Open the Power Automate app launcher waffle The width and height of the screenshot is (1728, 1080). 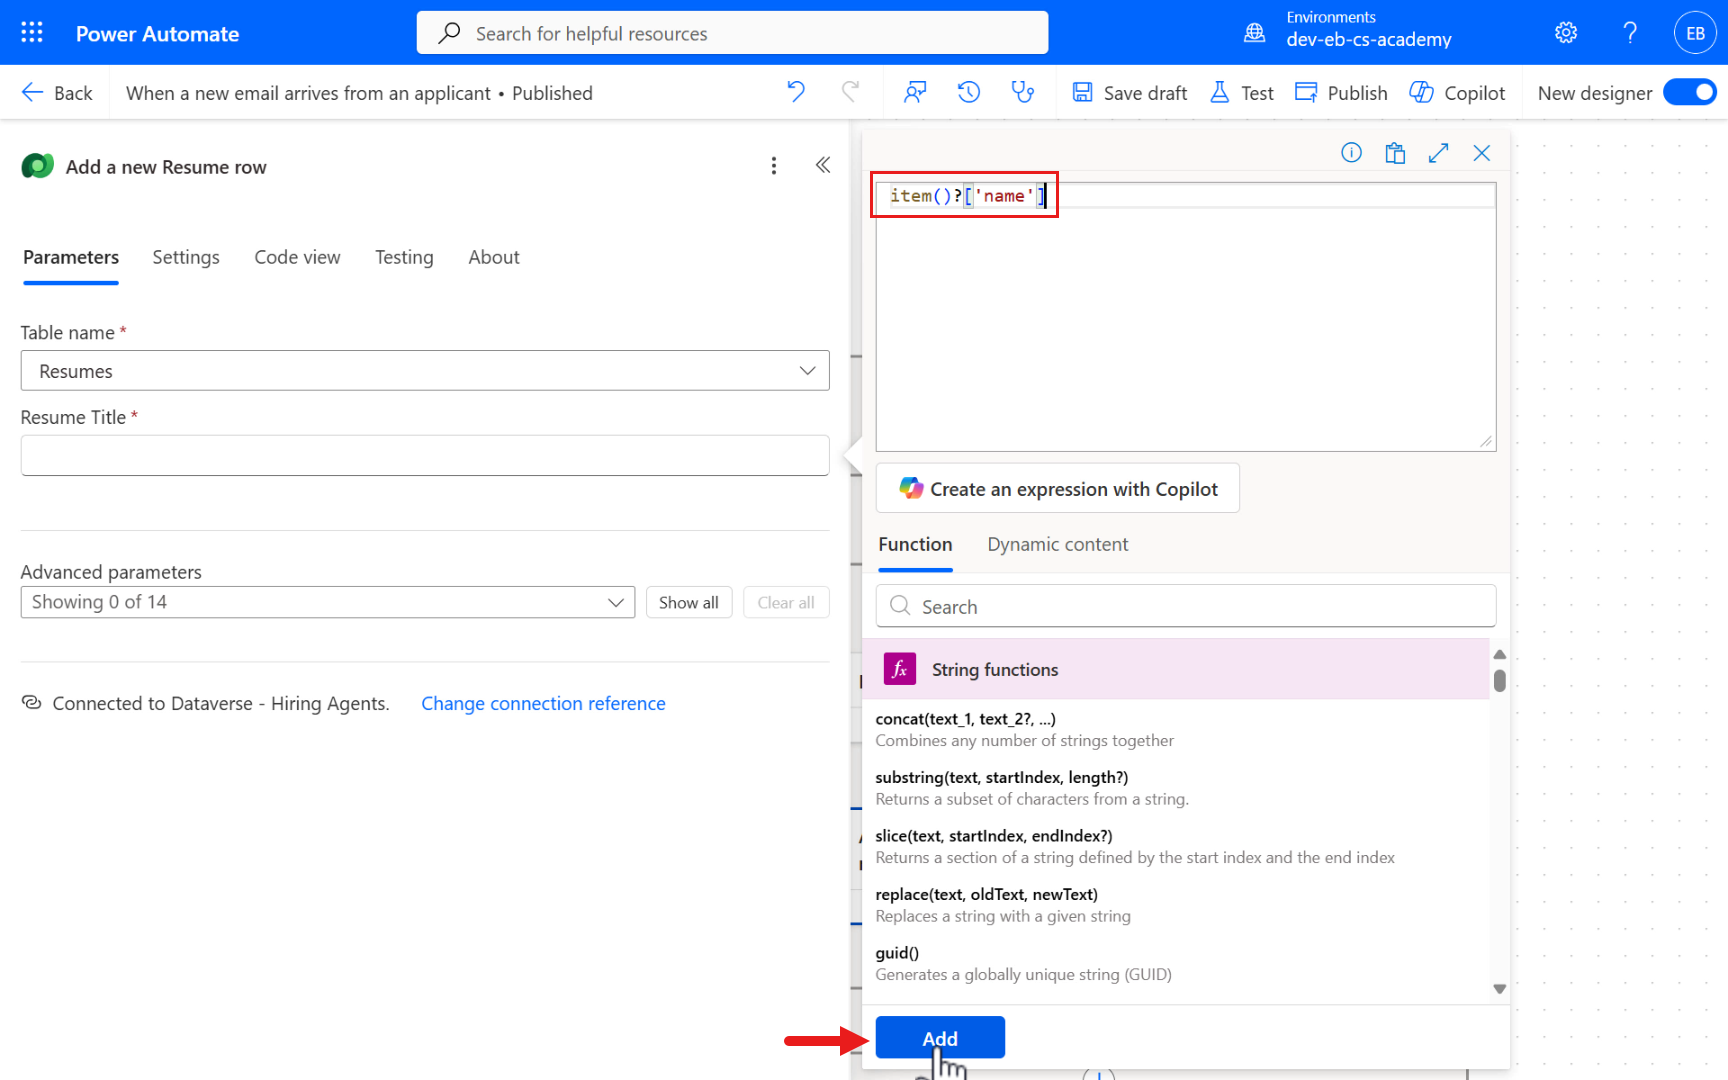click(x=31, y=31)
